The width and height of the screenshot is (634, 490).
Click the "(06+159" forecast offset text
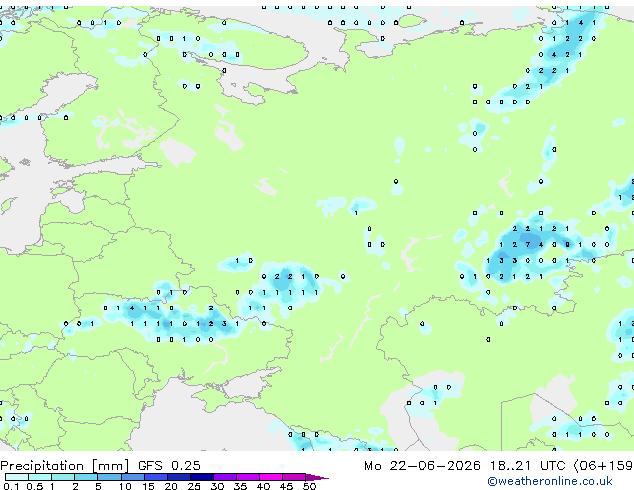603,466
